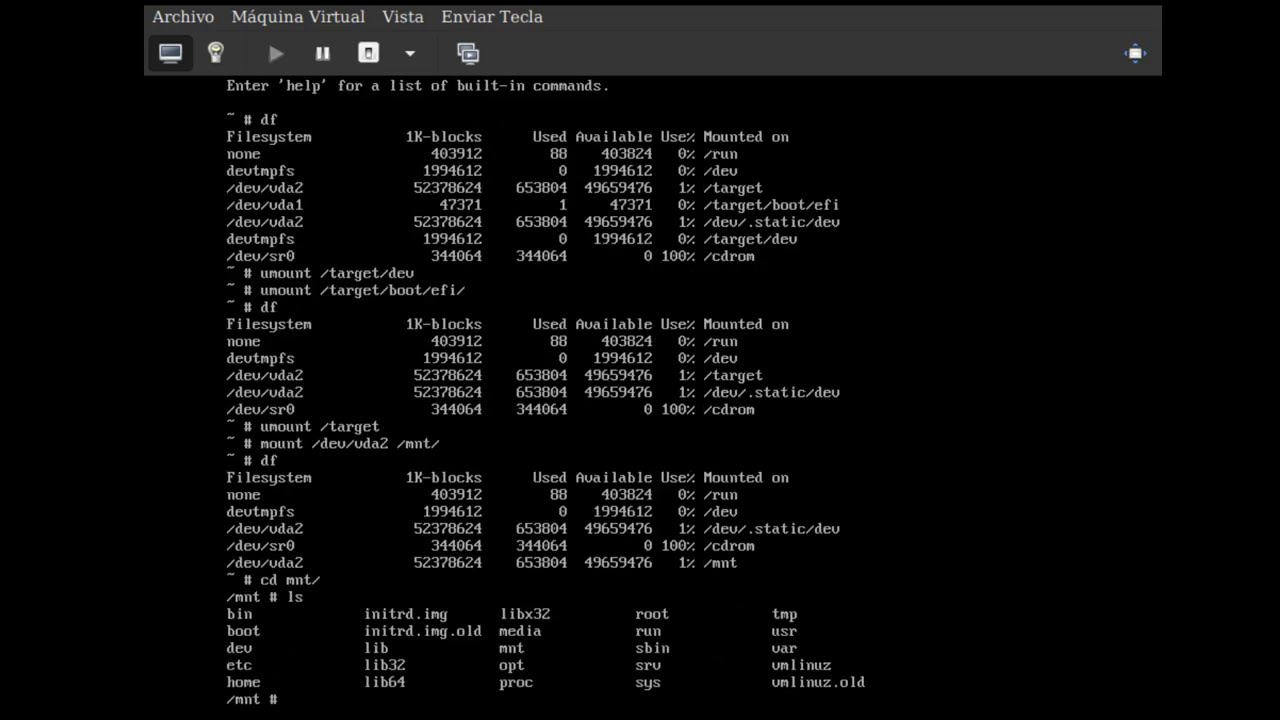Click "media" in the ls listing
This screenshot has height=720, width=1280.
520,631
